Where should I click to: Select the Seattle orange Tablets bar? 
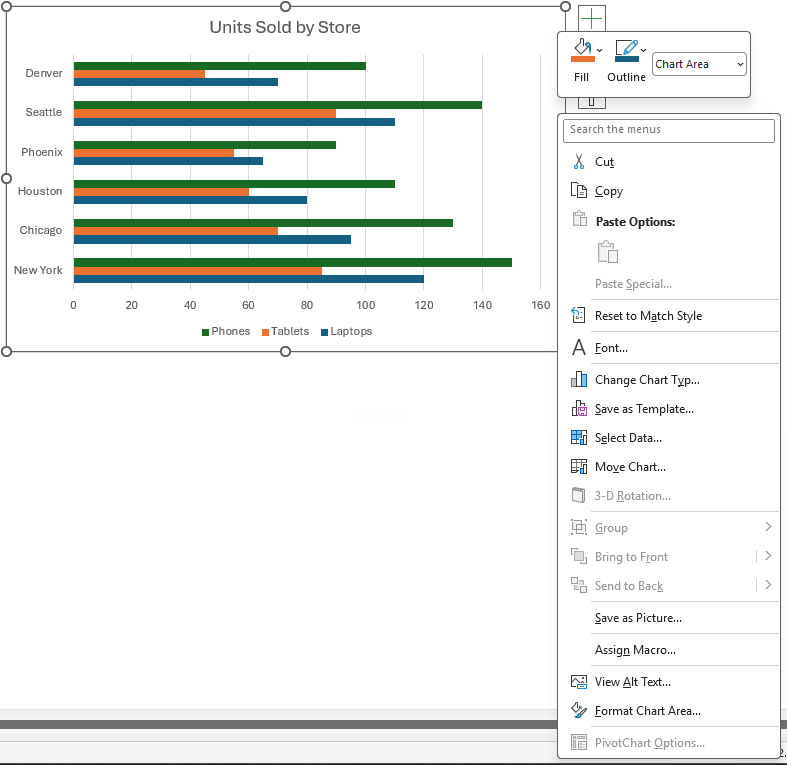(x=205, y=113)
